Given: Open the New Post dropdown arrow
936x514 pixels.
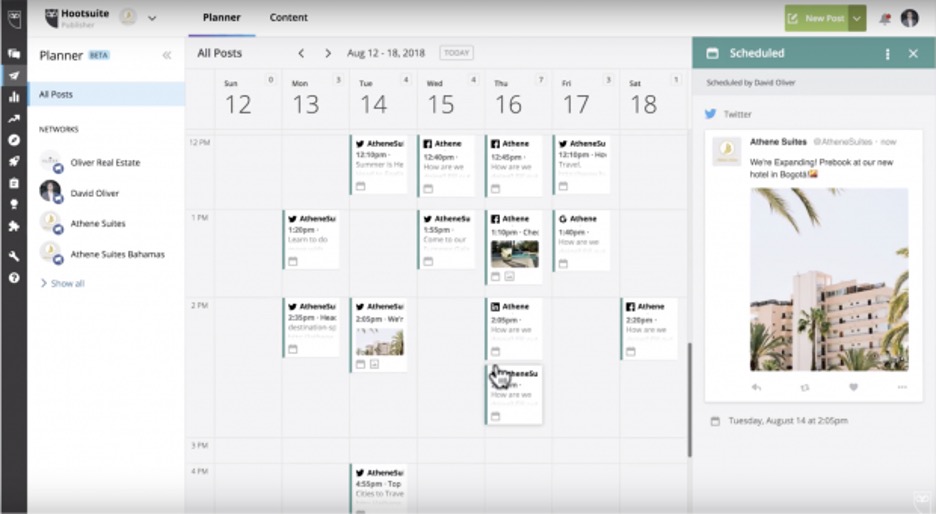Looking at the screenshot, I should tap(857, 19).
